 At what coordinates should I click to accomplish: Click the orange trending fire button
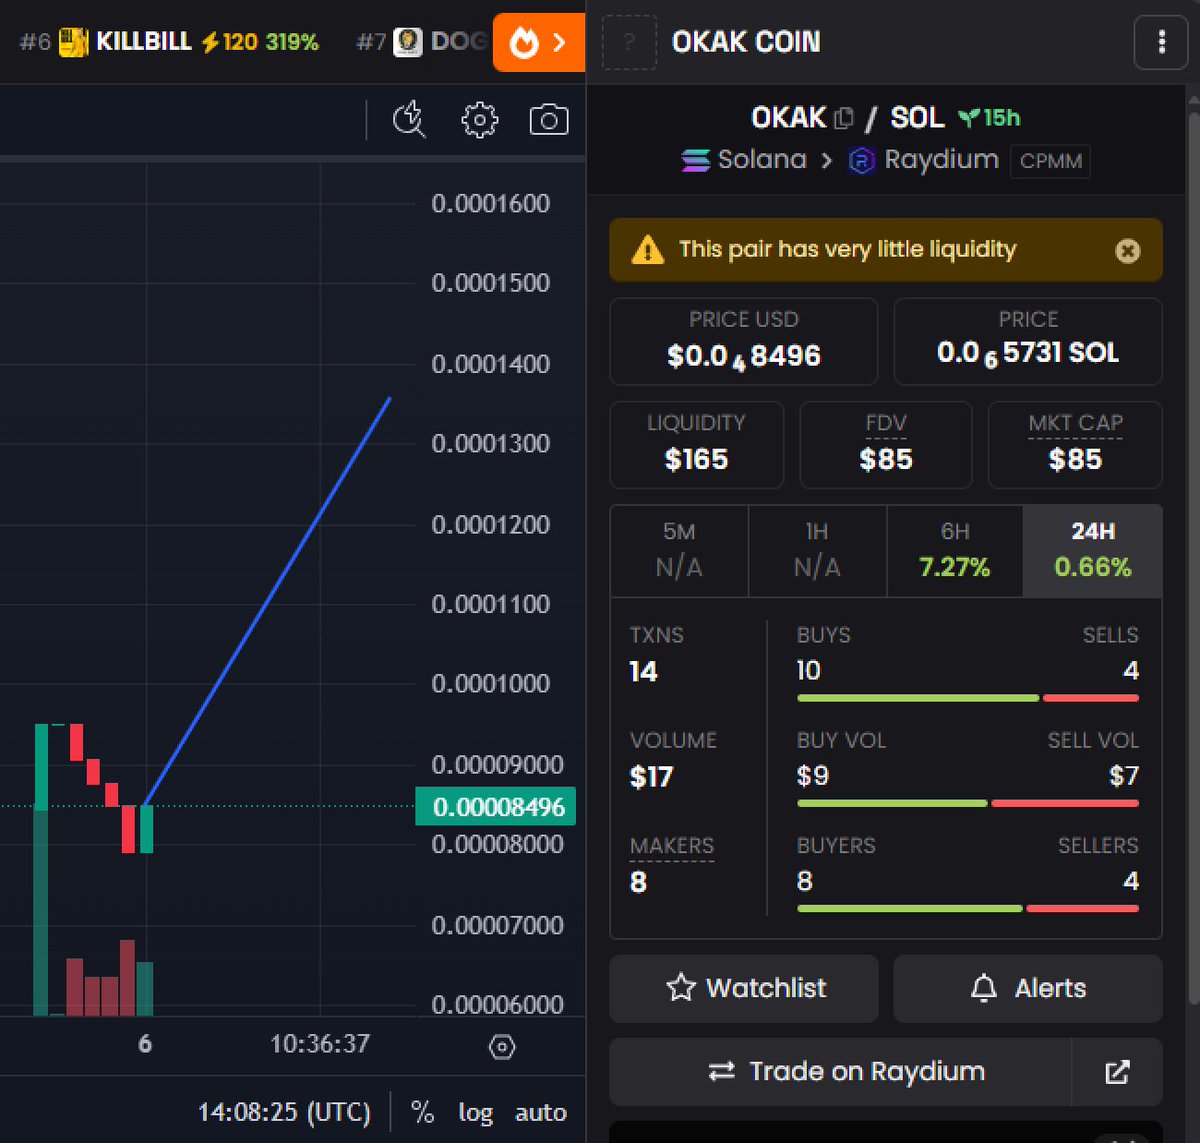[x=539, y=42]
